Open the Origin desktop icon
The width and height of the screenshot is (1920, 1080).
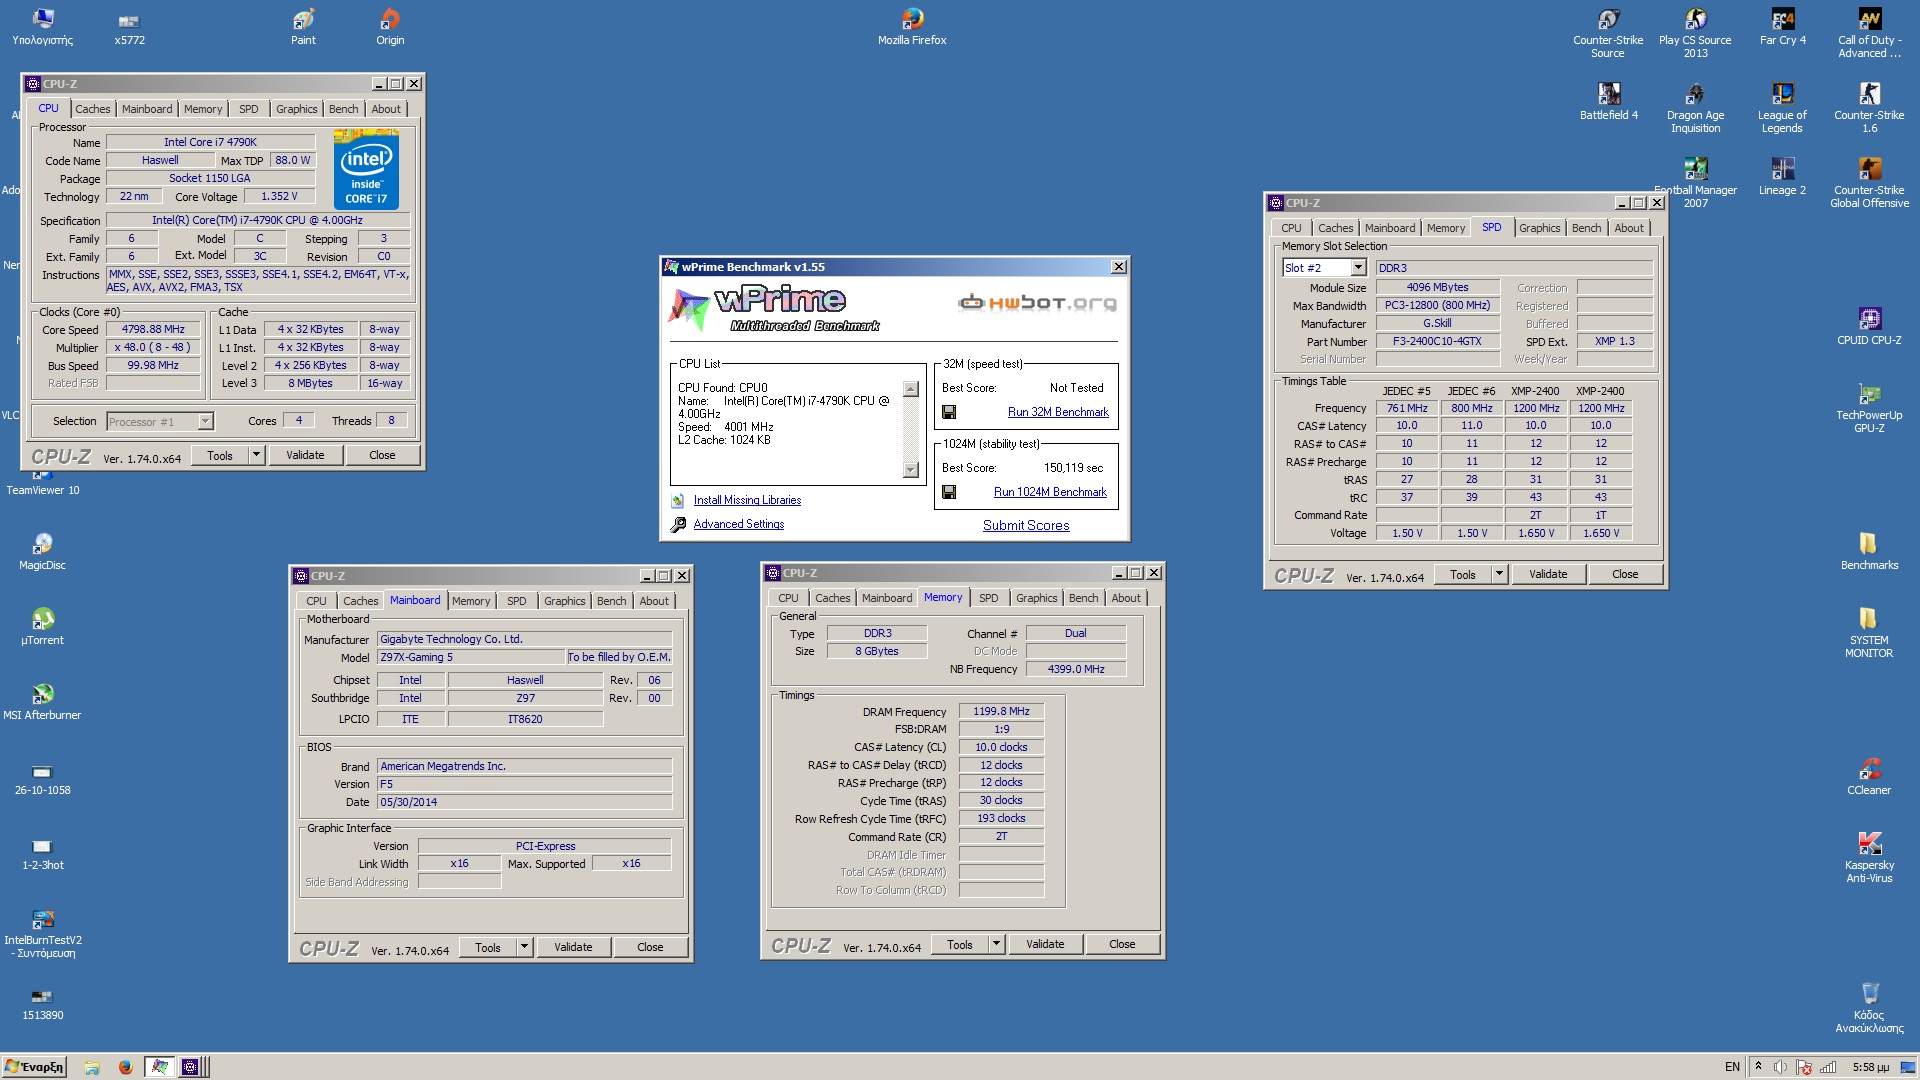point(390,27)
